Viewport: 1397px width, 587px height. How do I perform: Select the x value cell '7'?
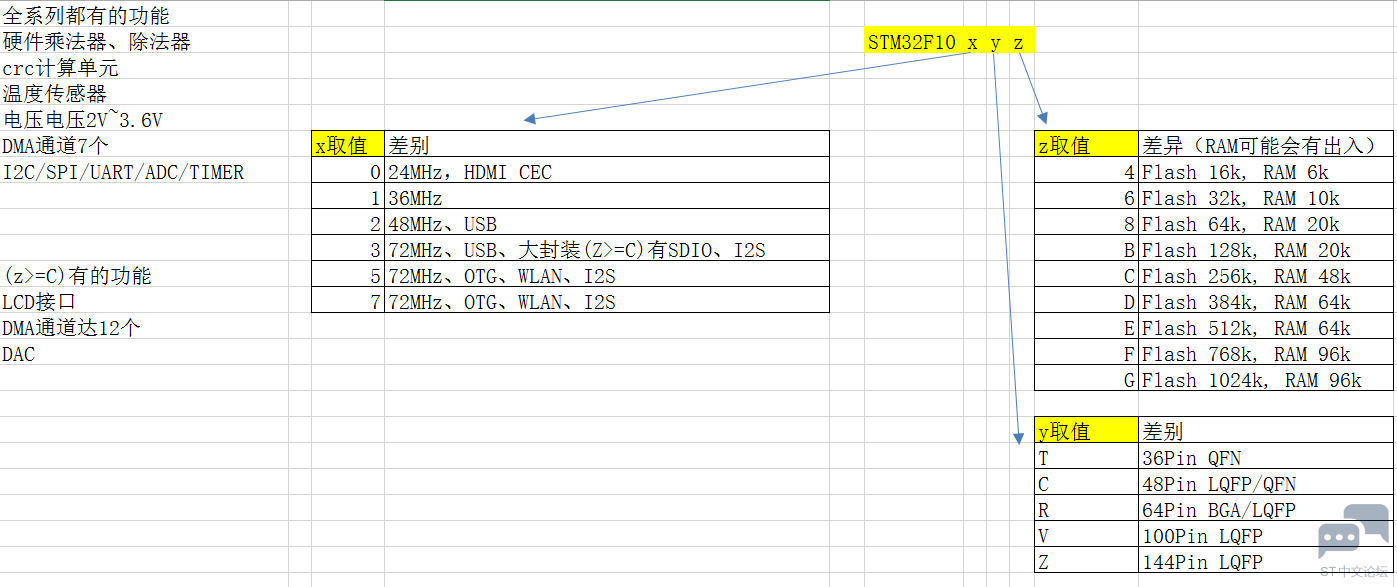coord(348,301)
